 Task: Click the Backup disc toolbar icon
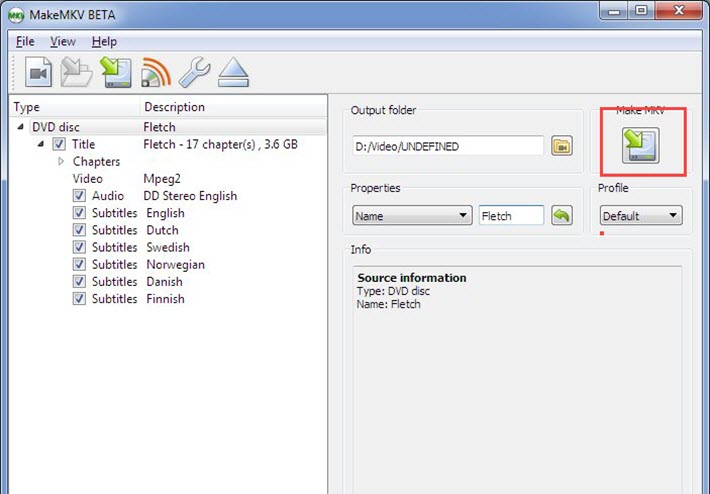point(77,72)
